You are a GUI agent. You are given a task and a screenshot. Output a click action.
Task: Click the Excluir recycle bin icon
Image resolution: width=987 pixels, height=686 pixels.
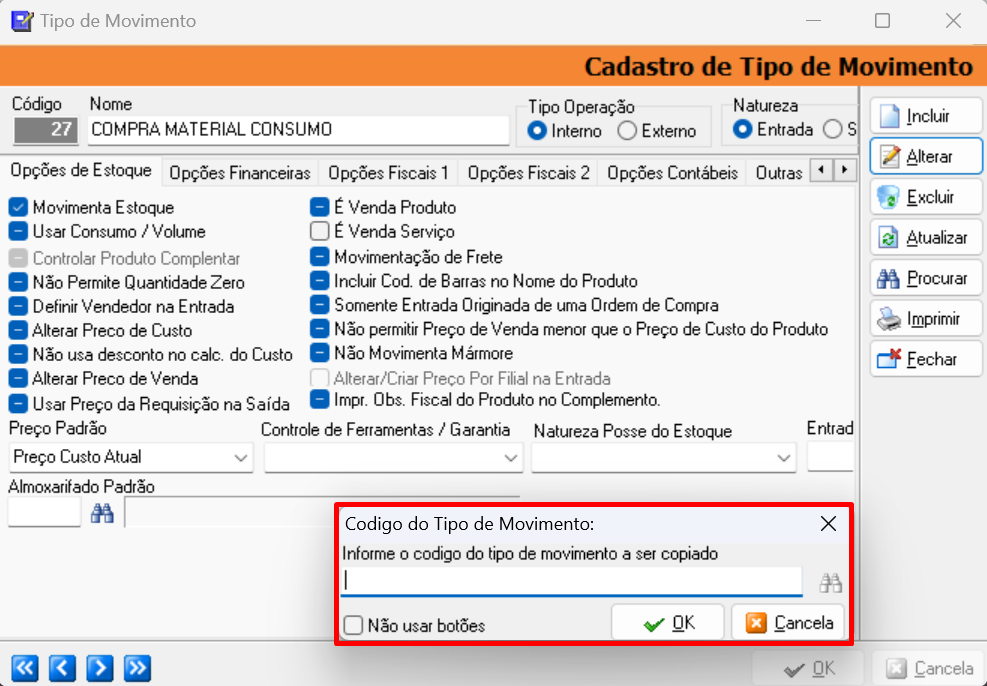[x=888, y=198]
